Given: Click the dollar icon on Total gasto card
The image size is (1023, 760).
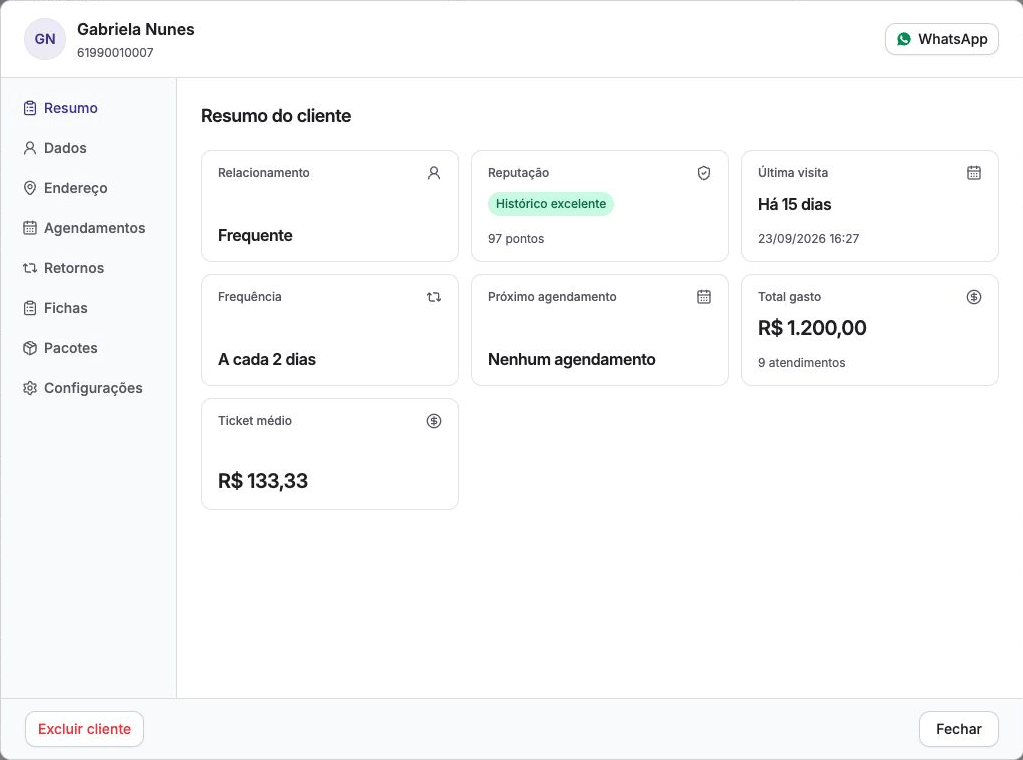Looking at the screenshot, I should (x=974, y=297).
